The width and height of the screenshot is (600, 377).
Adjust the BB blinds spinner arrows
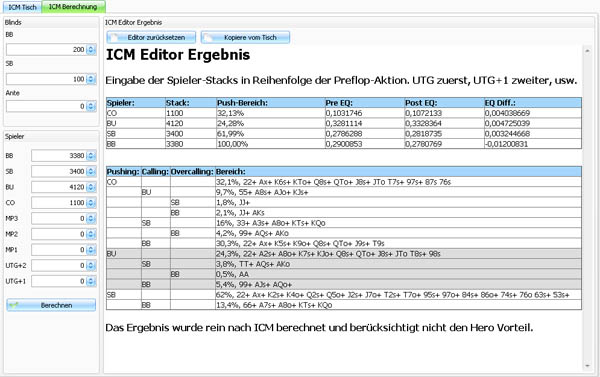pyautogui.click(x=91, y=49)
